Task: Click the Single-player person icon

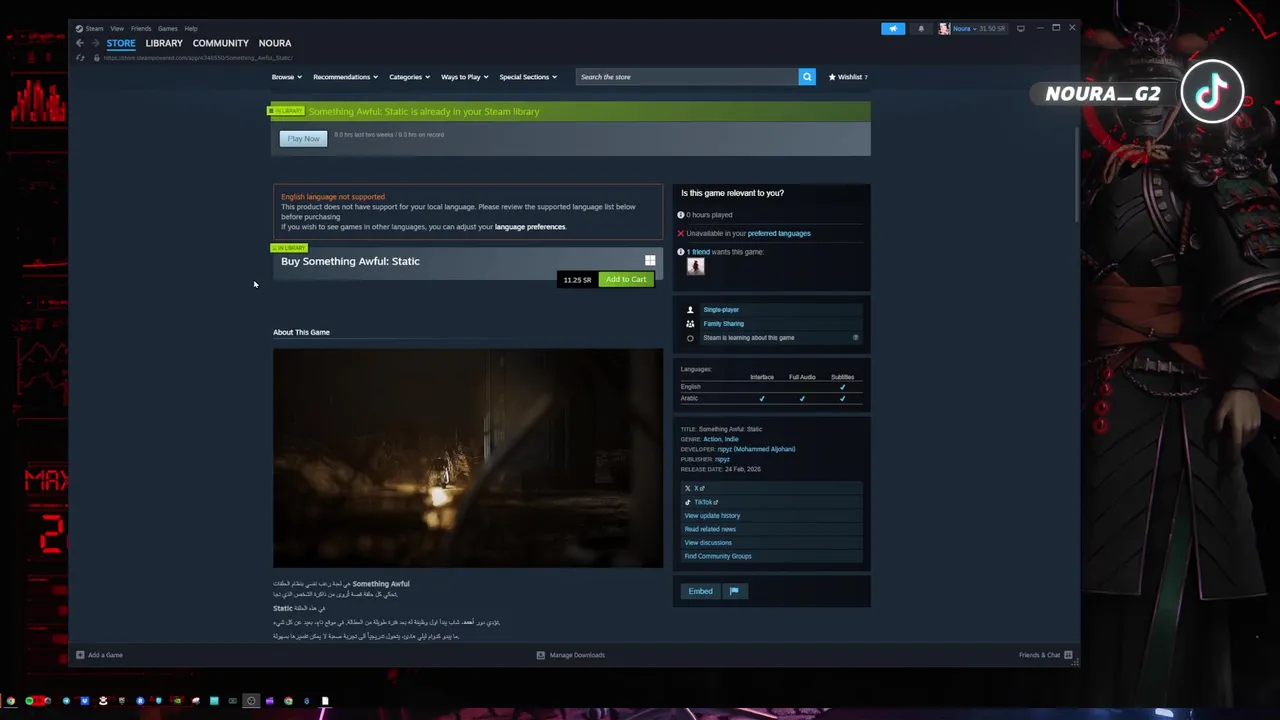Action: [x=690, y=310]
